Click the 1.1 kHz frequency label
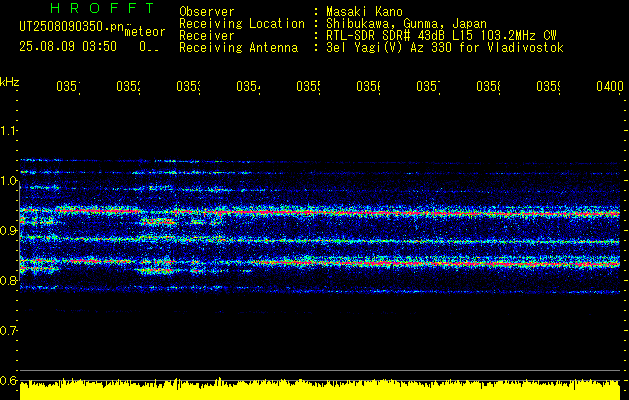629x400 pixels. click(x=8, y=130)
